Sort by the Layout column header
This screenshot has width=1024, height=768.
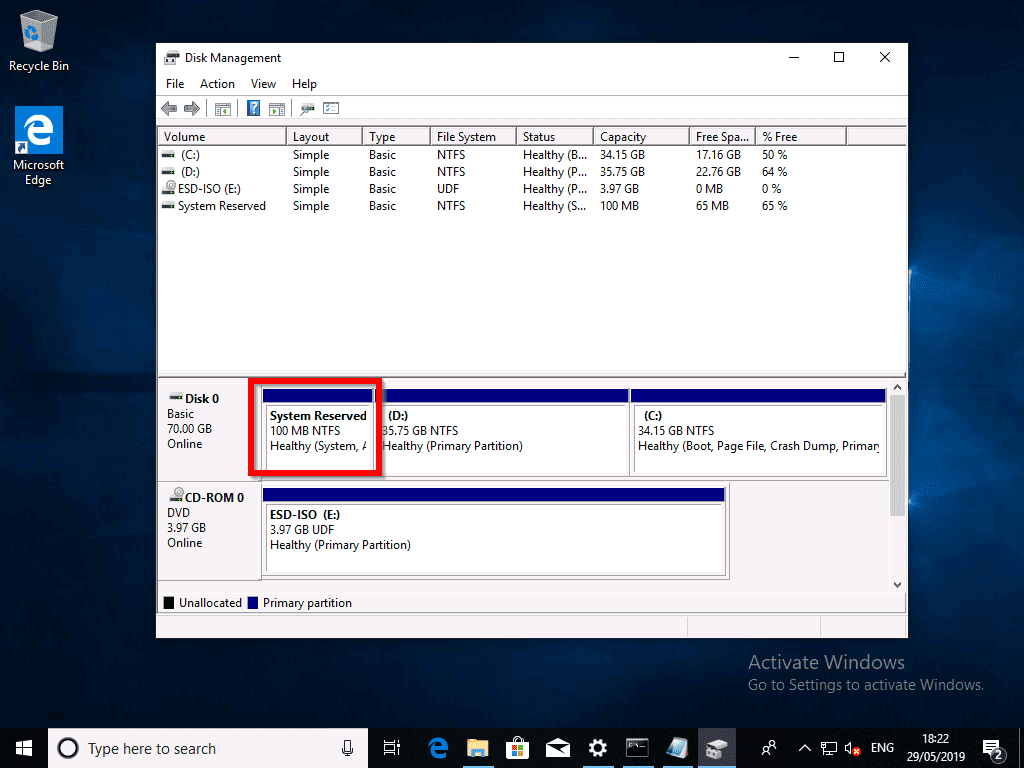click(324, 136)
